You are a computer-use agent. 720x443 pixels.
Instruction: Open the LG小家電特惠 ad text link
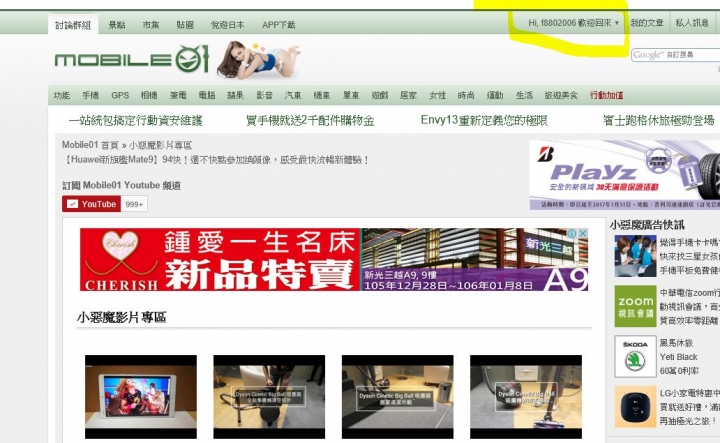coord(690,407)
